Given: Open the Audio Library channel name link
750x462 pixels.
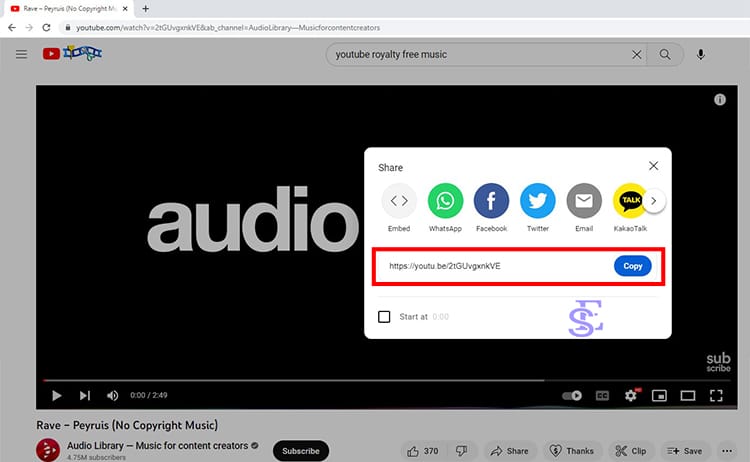Looking at the screenshot, I should pyautogui.click(x=157, y=445).
